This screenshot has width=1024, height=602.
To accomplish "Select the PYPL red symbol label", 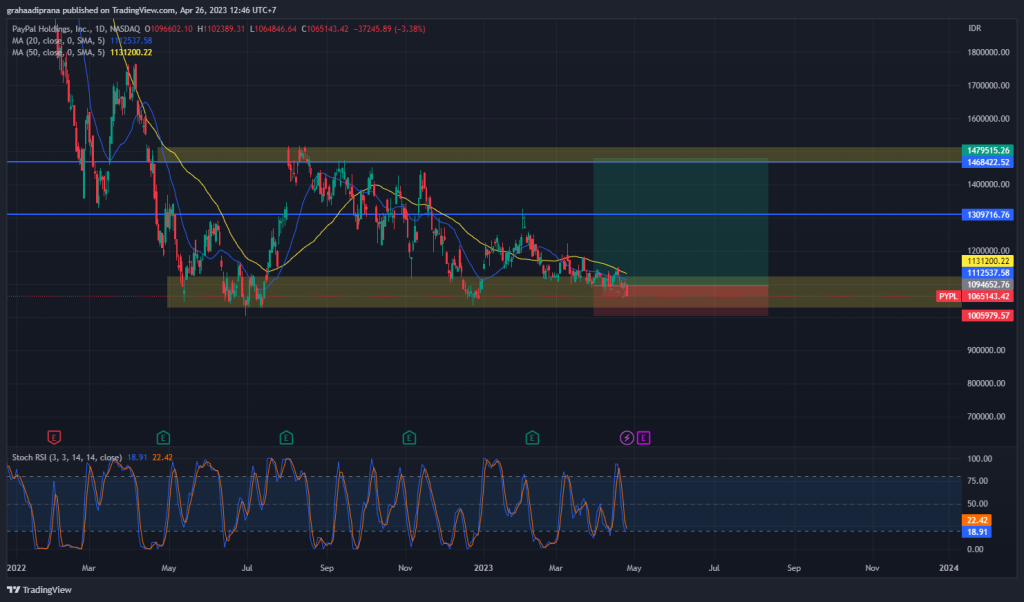I will [x=948, y=296].
